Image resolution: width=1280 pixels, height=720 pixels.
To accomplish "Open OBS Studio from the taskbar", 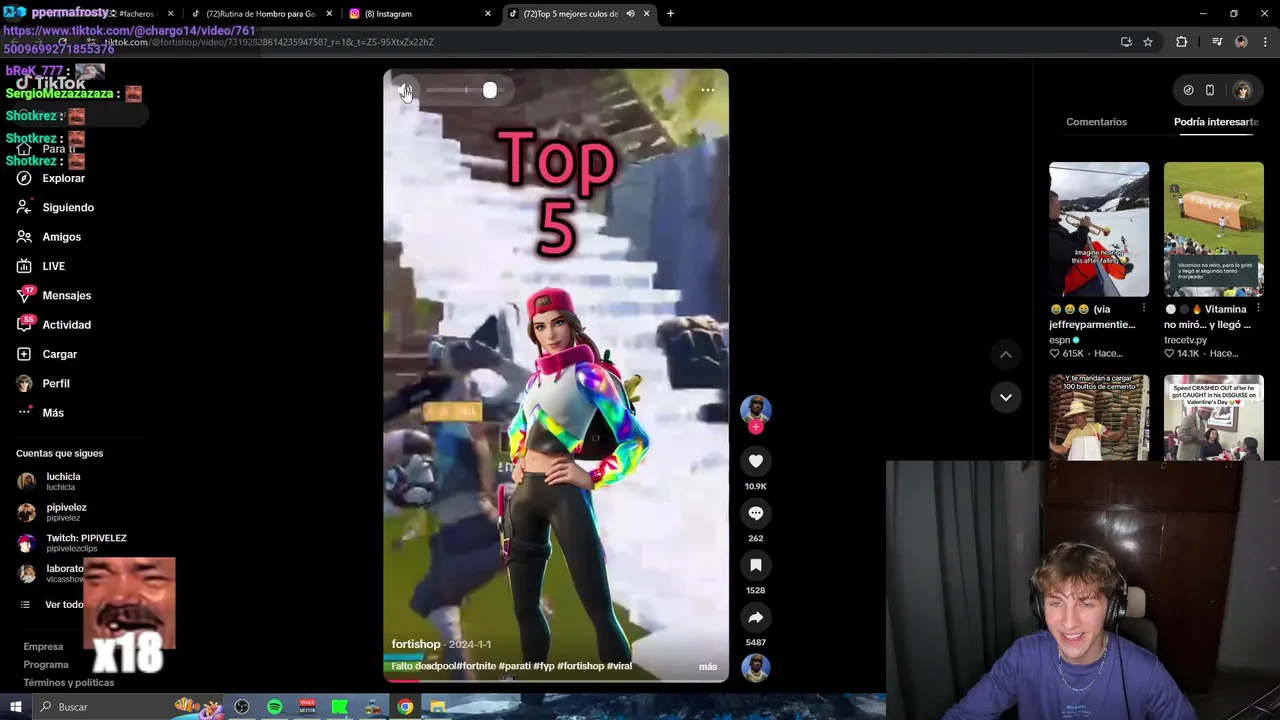I will [x=242, y=707].
